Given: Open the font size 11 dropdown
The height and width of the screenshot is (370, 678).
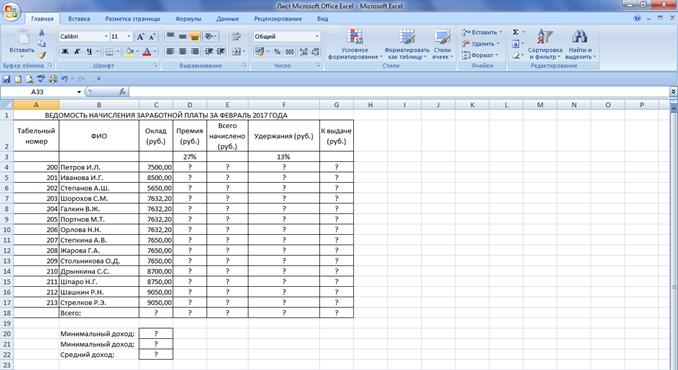Looking at the screenshot, I should (x=129, y=36).
